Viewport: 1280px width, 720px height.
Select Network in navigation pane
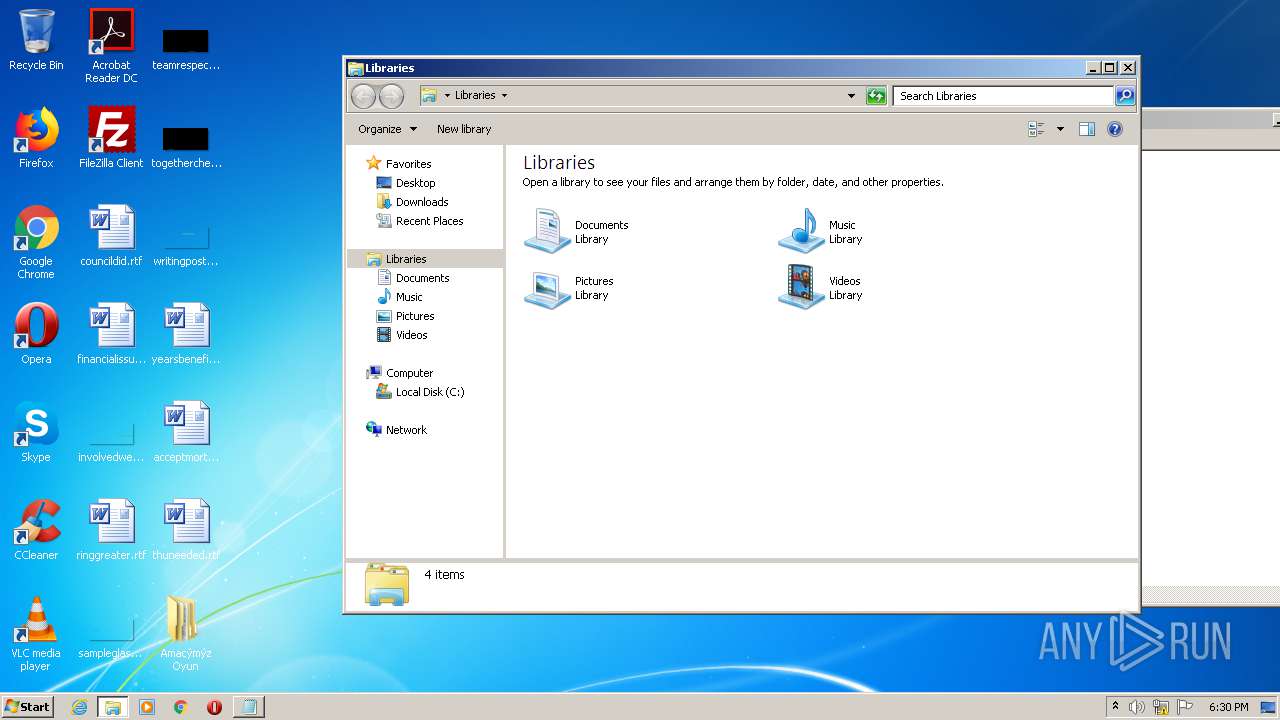point(397,430)
